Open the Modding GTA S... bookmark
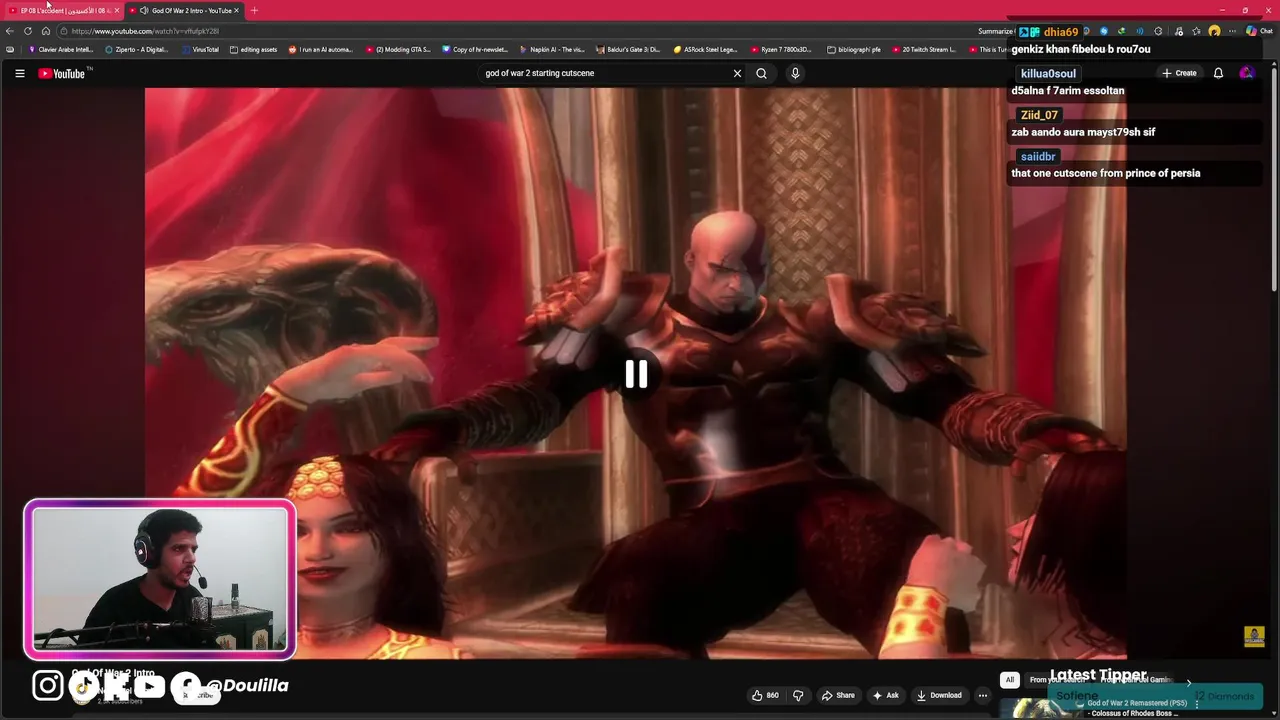 pyautogui.click(x=398, y=49)
